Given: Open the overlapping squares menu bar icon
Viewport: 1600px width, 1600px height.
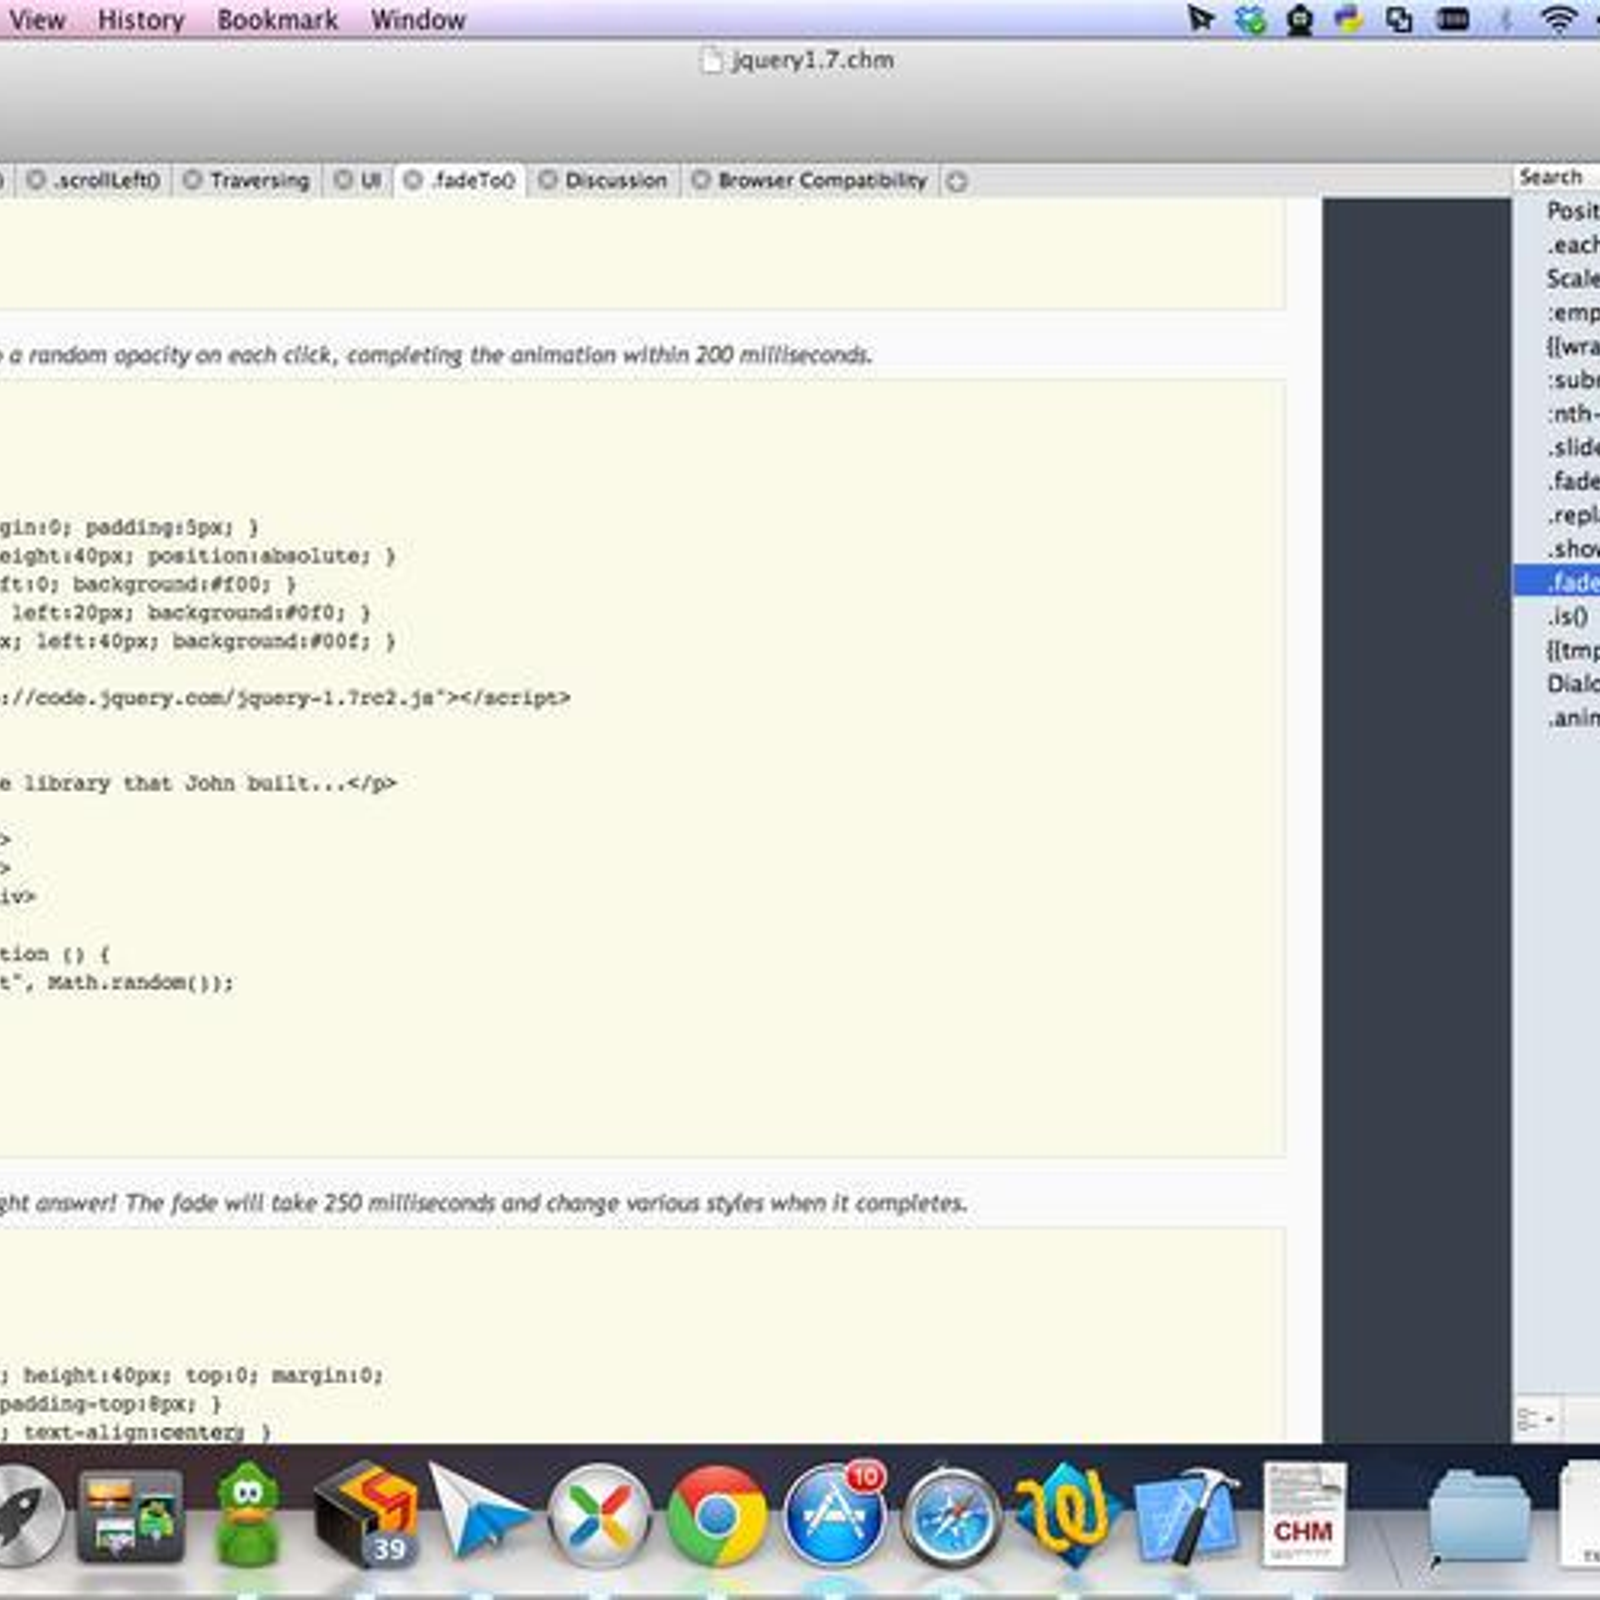Looking at the screenshot, I should tap(1399, 19).
